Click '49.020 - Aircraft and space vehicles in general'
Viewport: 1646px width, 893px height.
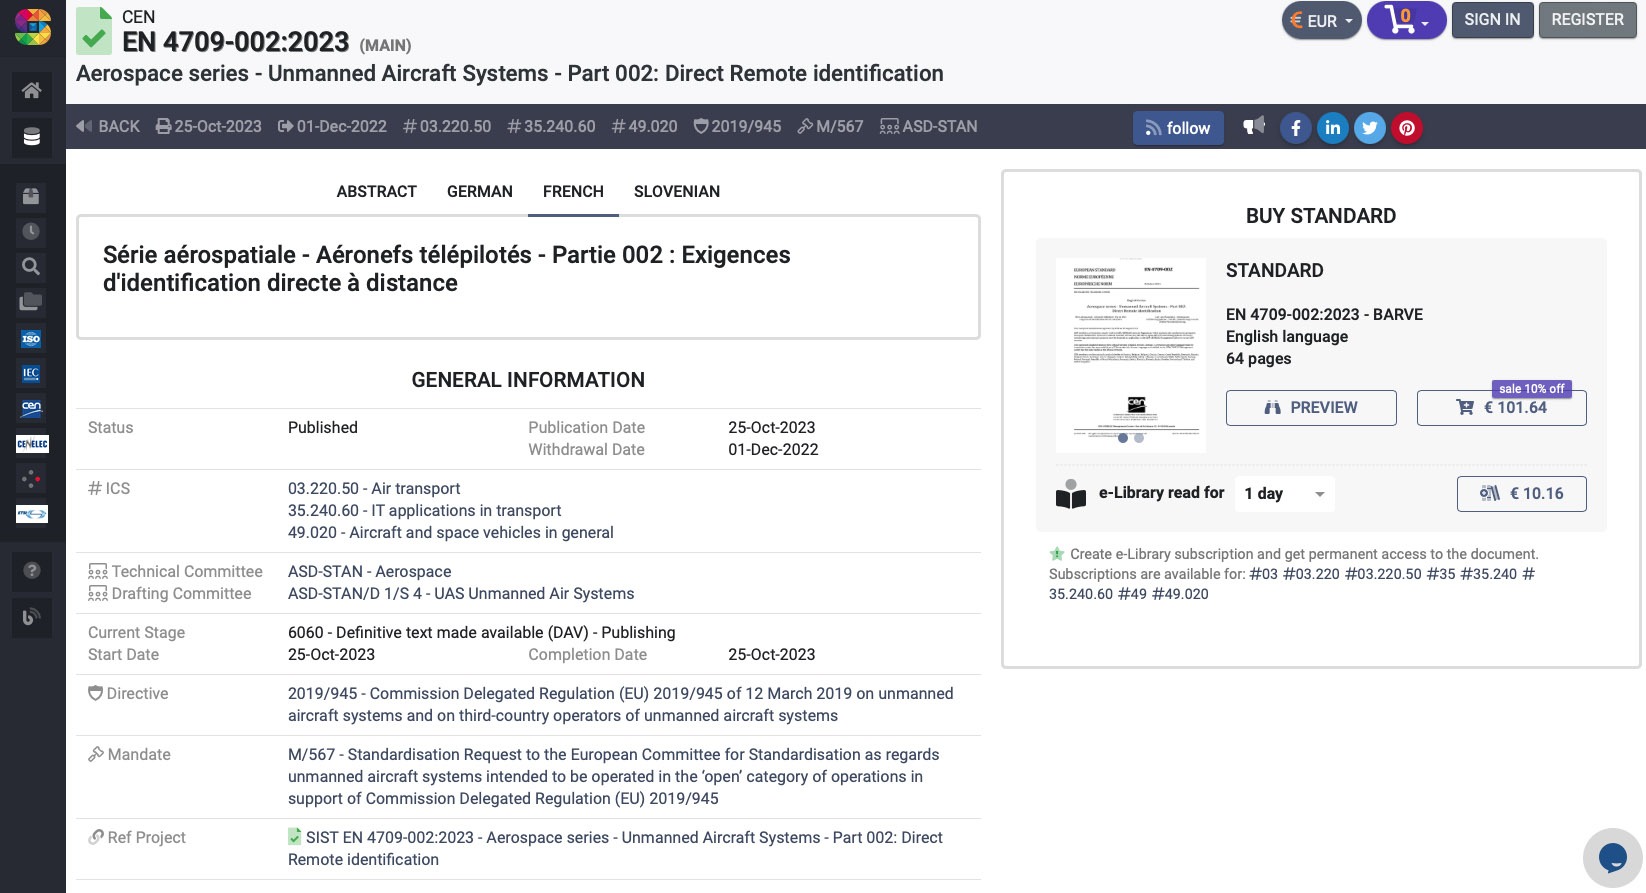pyautogui.click(x=451, y=533)
